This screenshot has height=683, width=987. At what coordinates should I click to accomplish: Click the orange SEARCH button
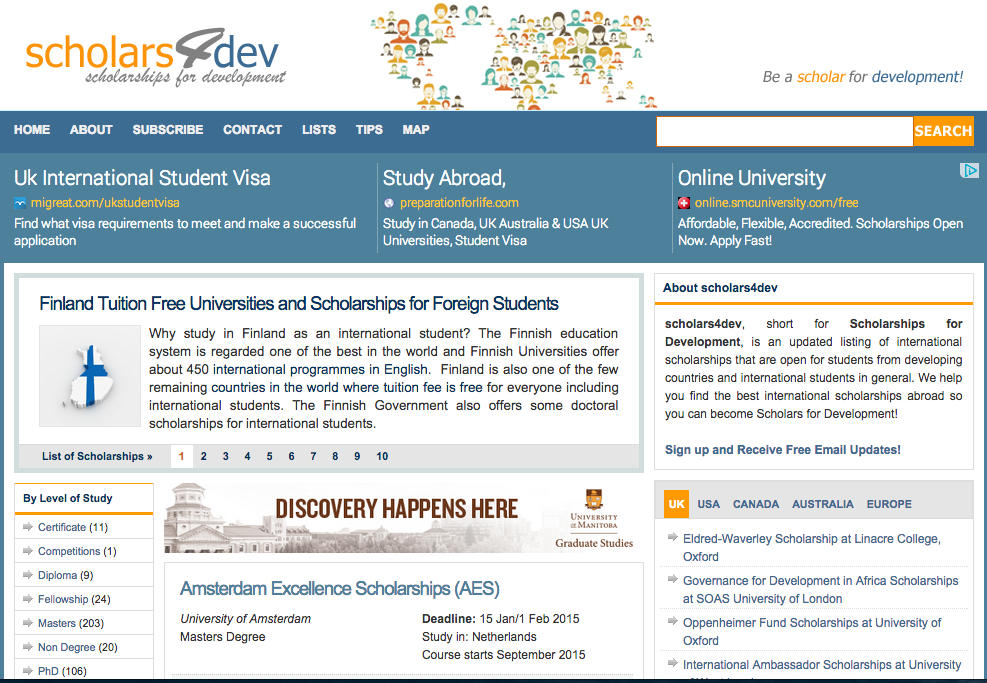[x=944, y=131]
